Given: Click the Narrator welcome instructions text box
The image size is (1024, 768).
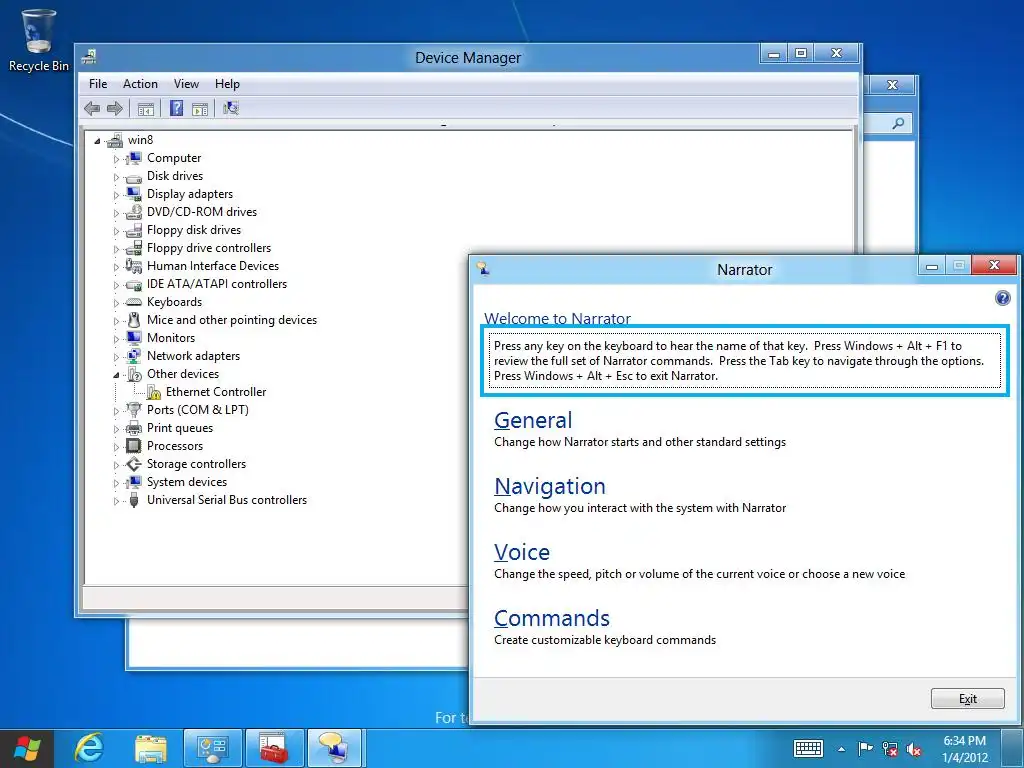Looking at the screenshot, I should [x=744, y=360].
